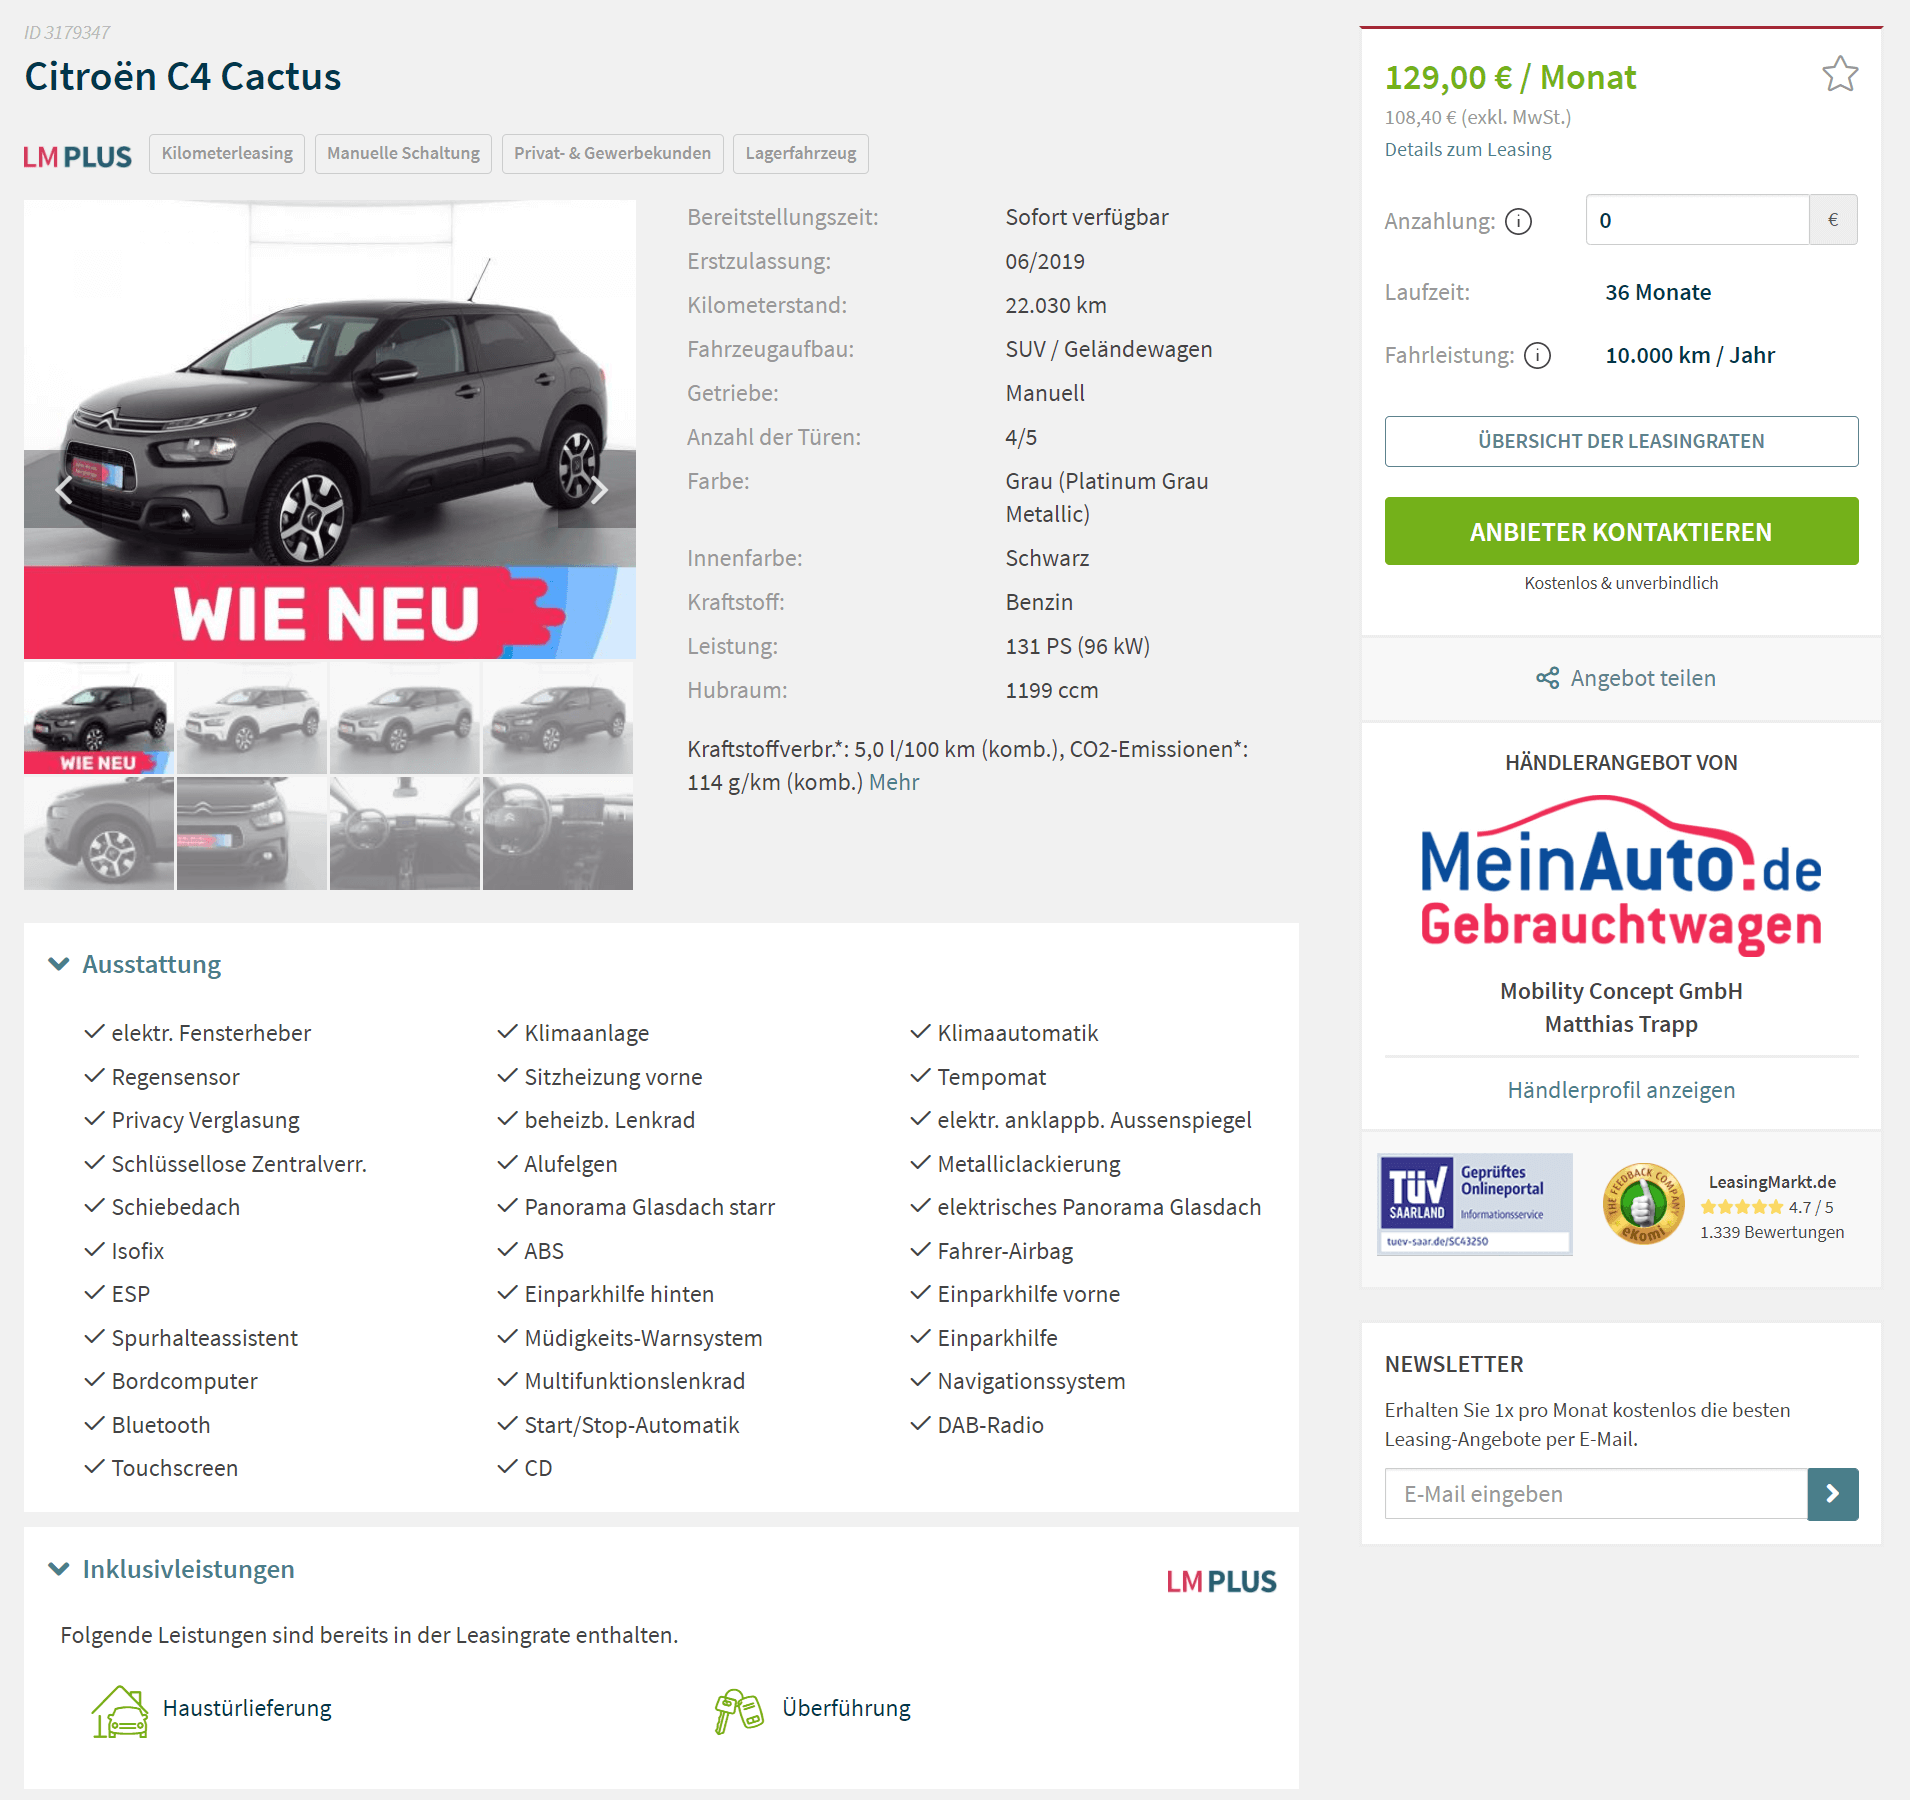
Task: Focus the E-Mail eingeben newsletter field
Action: [x=1596, y=1493]
